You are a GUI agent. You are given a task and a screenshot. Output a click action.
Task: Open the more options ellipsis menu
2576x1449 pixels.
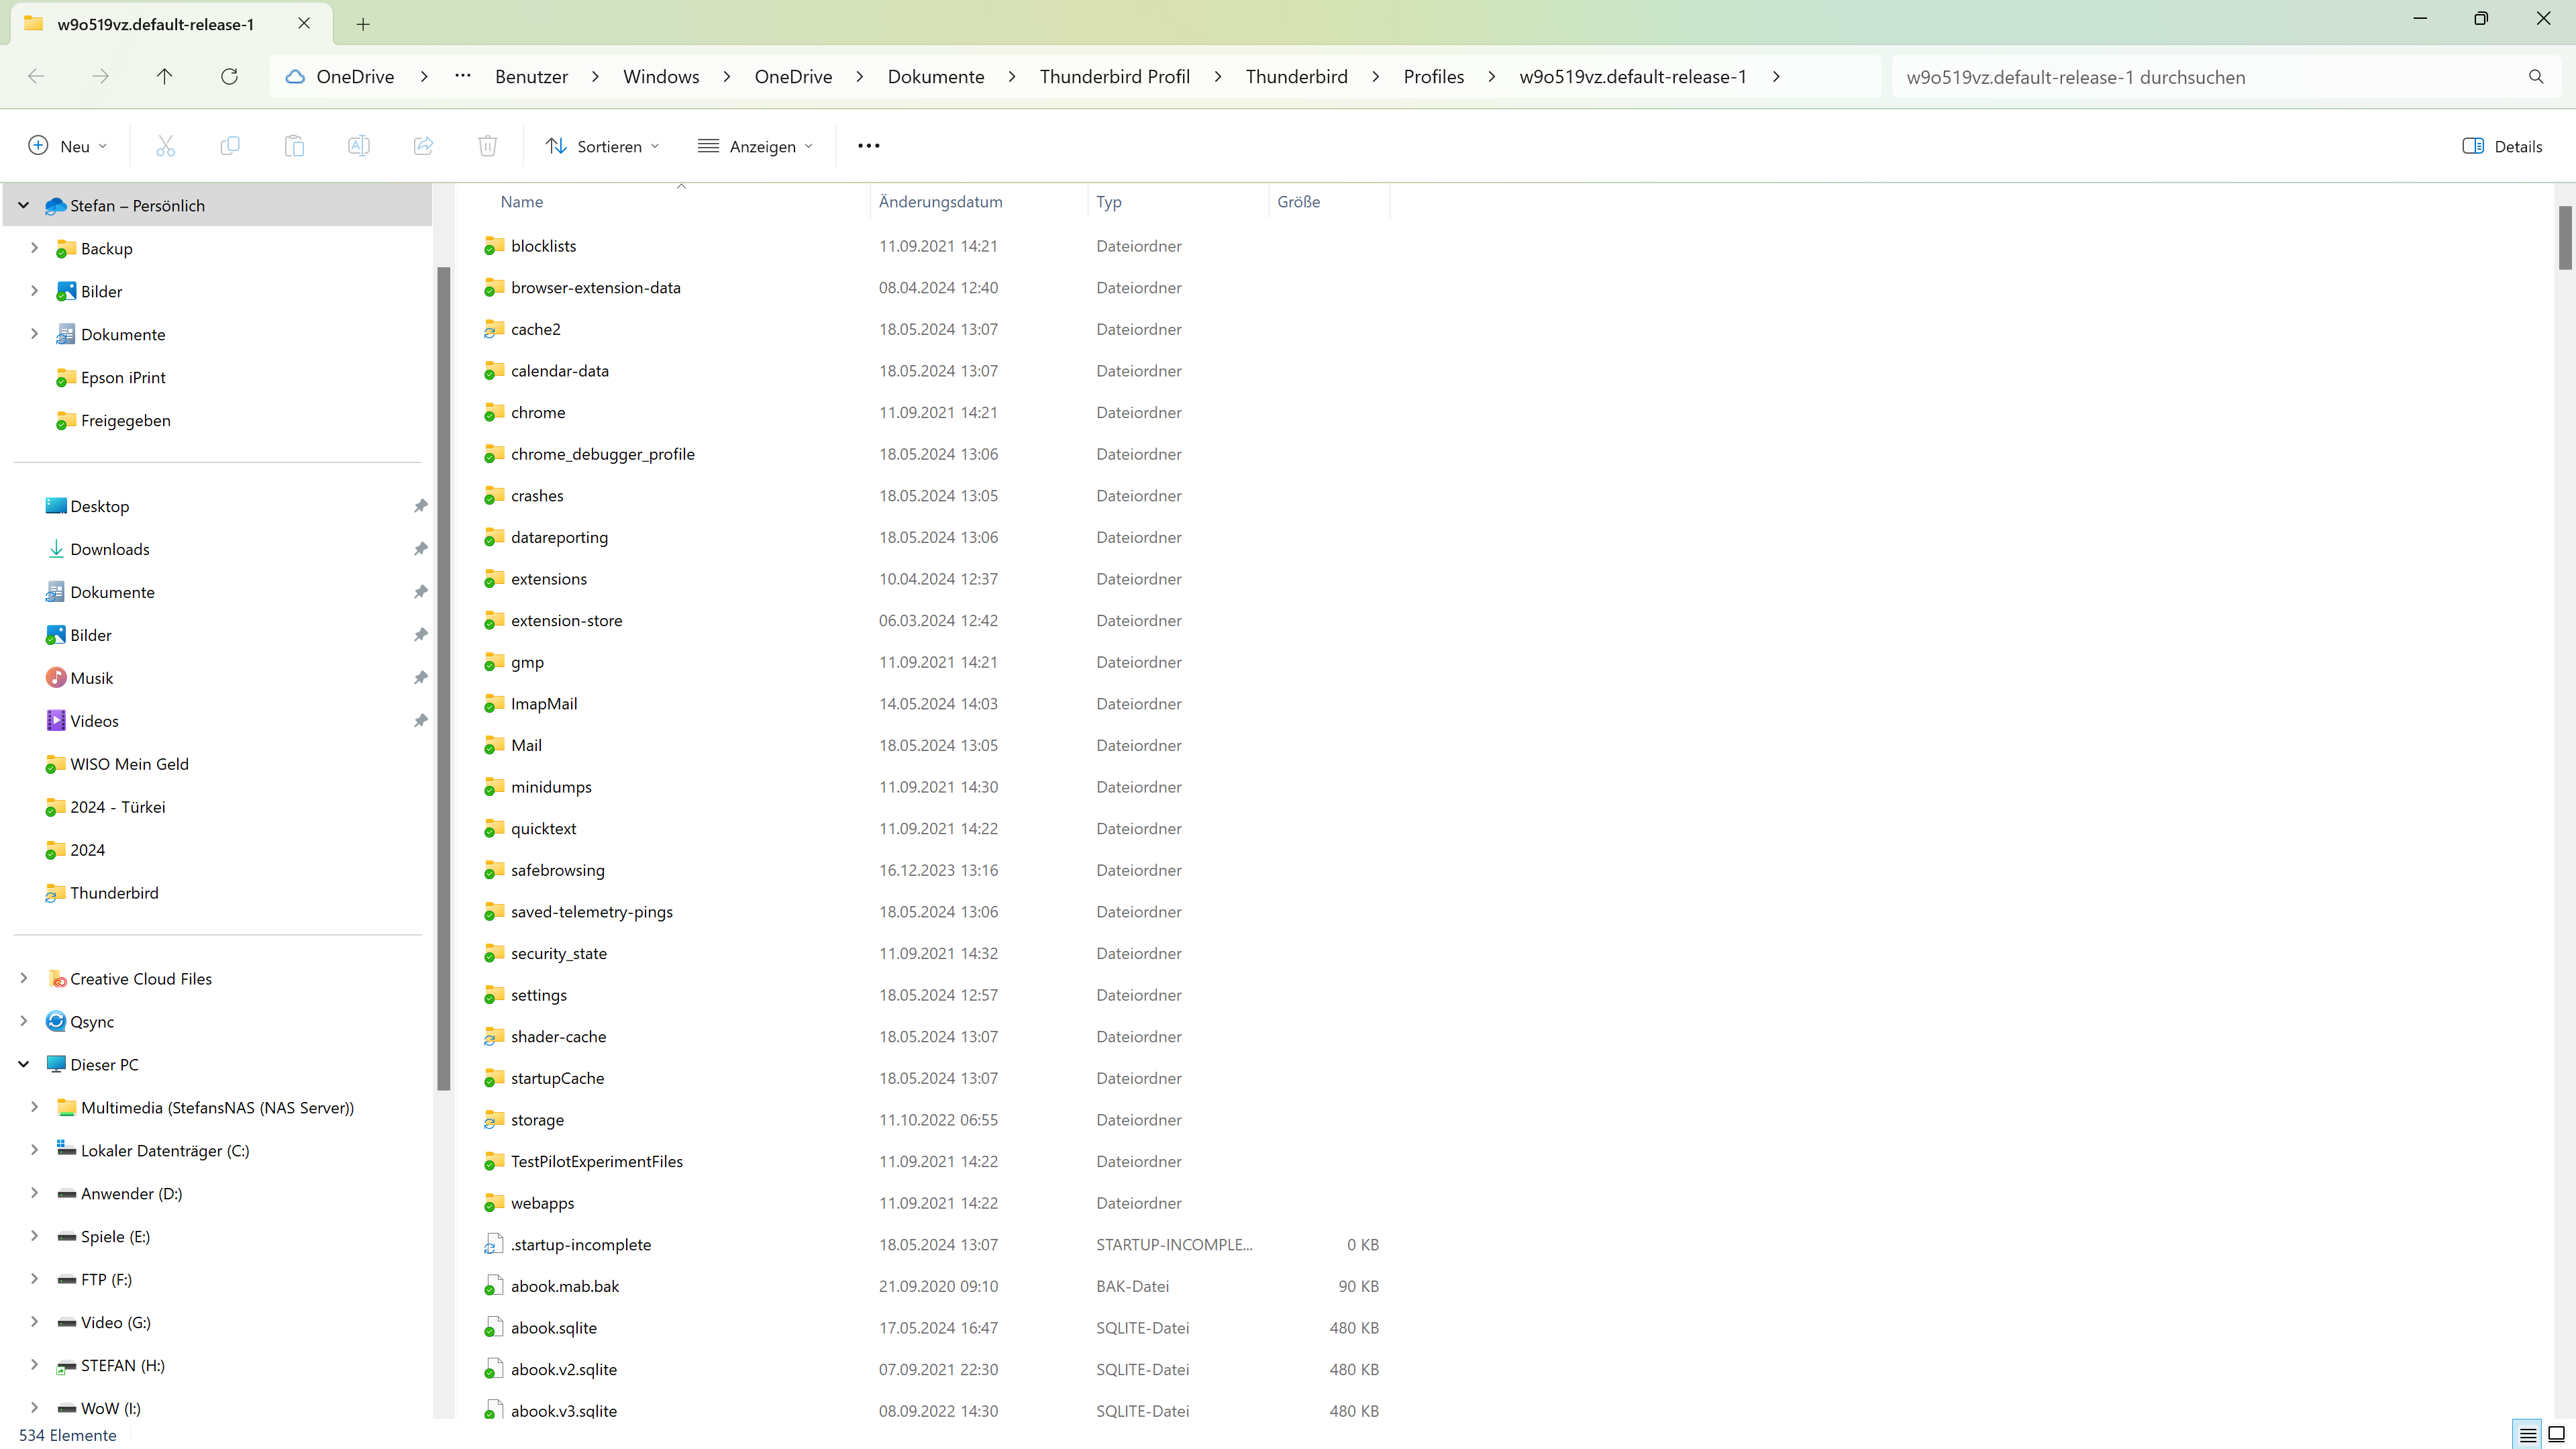click(868, 146)
